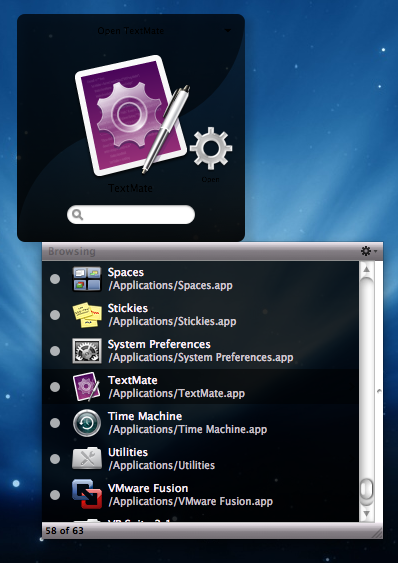Click the /Applications/Utilities path text
The image size is (398, 563).
[x=162, y=465]
